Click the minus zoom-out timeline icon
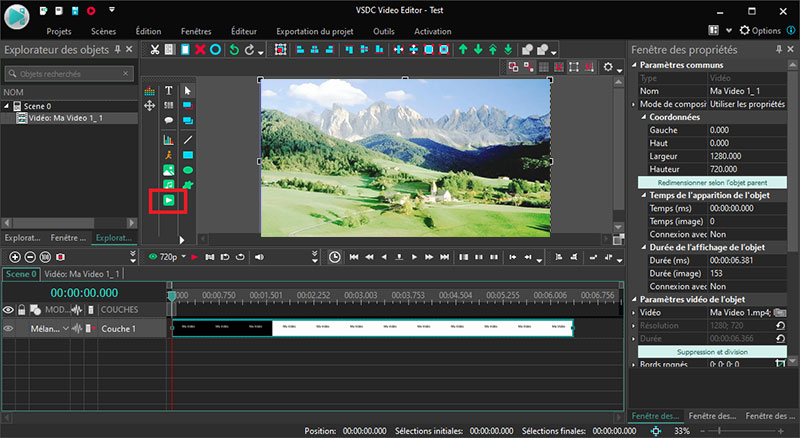Screen dimensions: 800x438 click(x=30, y=257)
